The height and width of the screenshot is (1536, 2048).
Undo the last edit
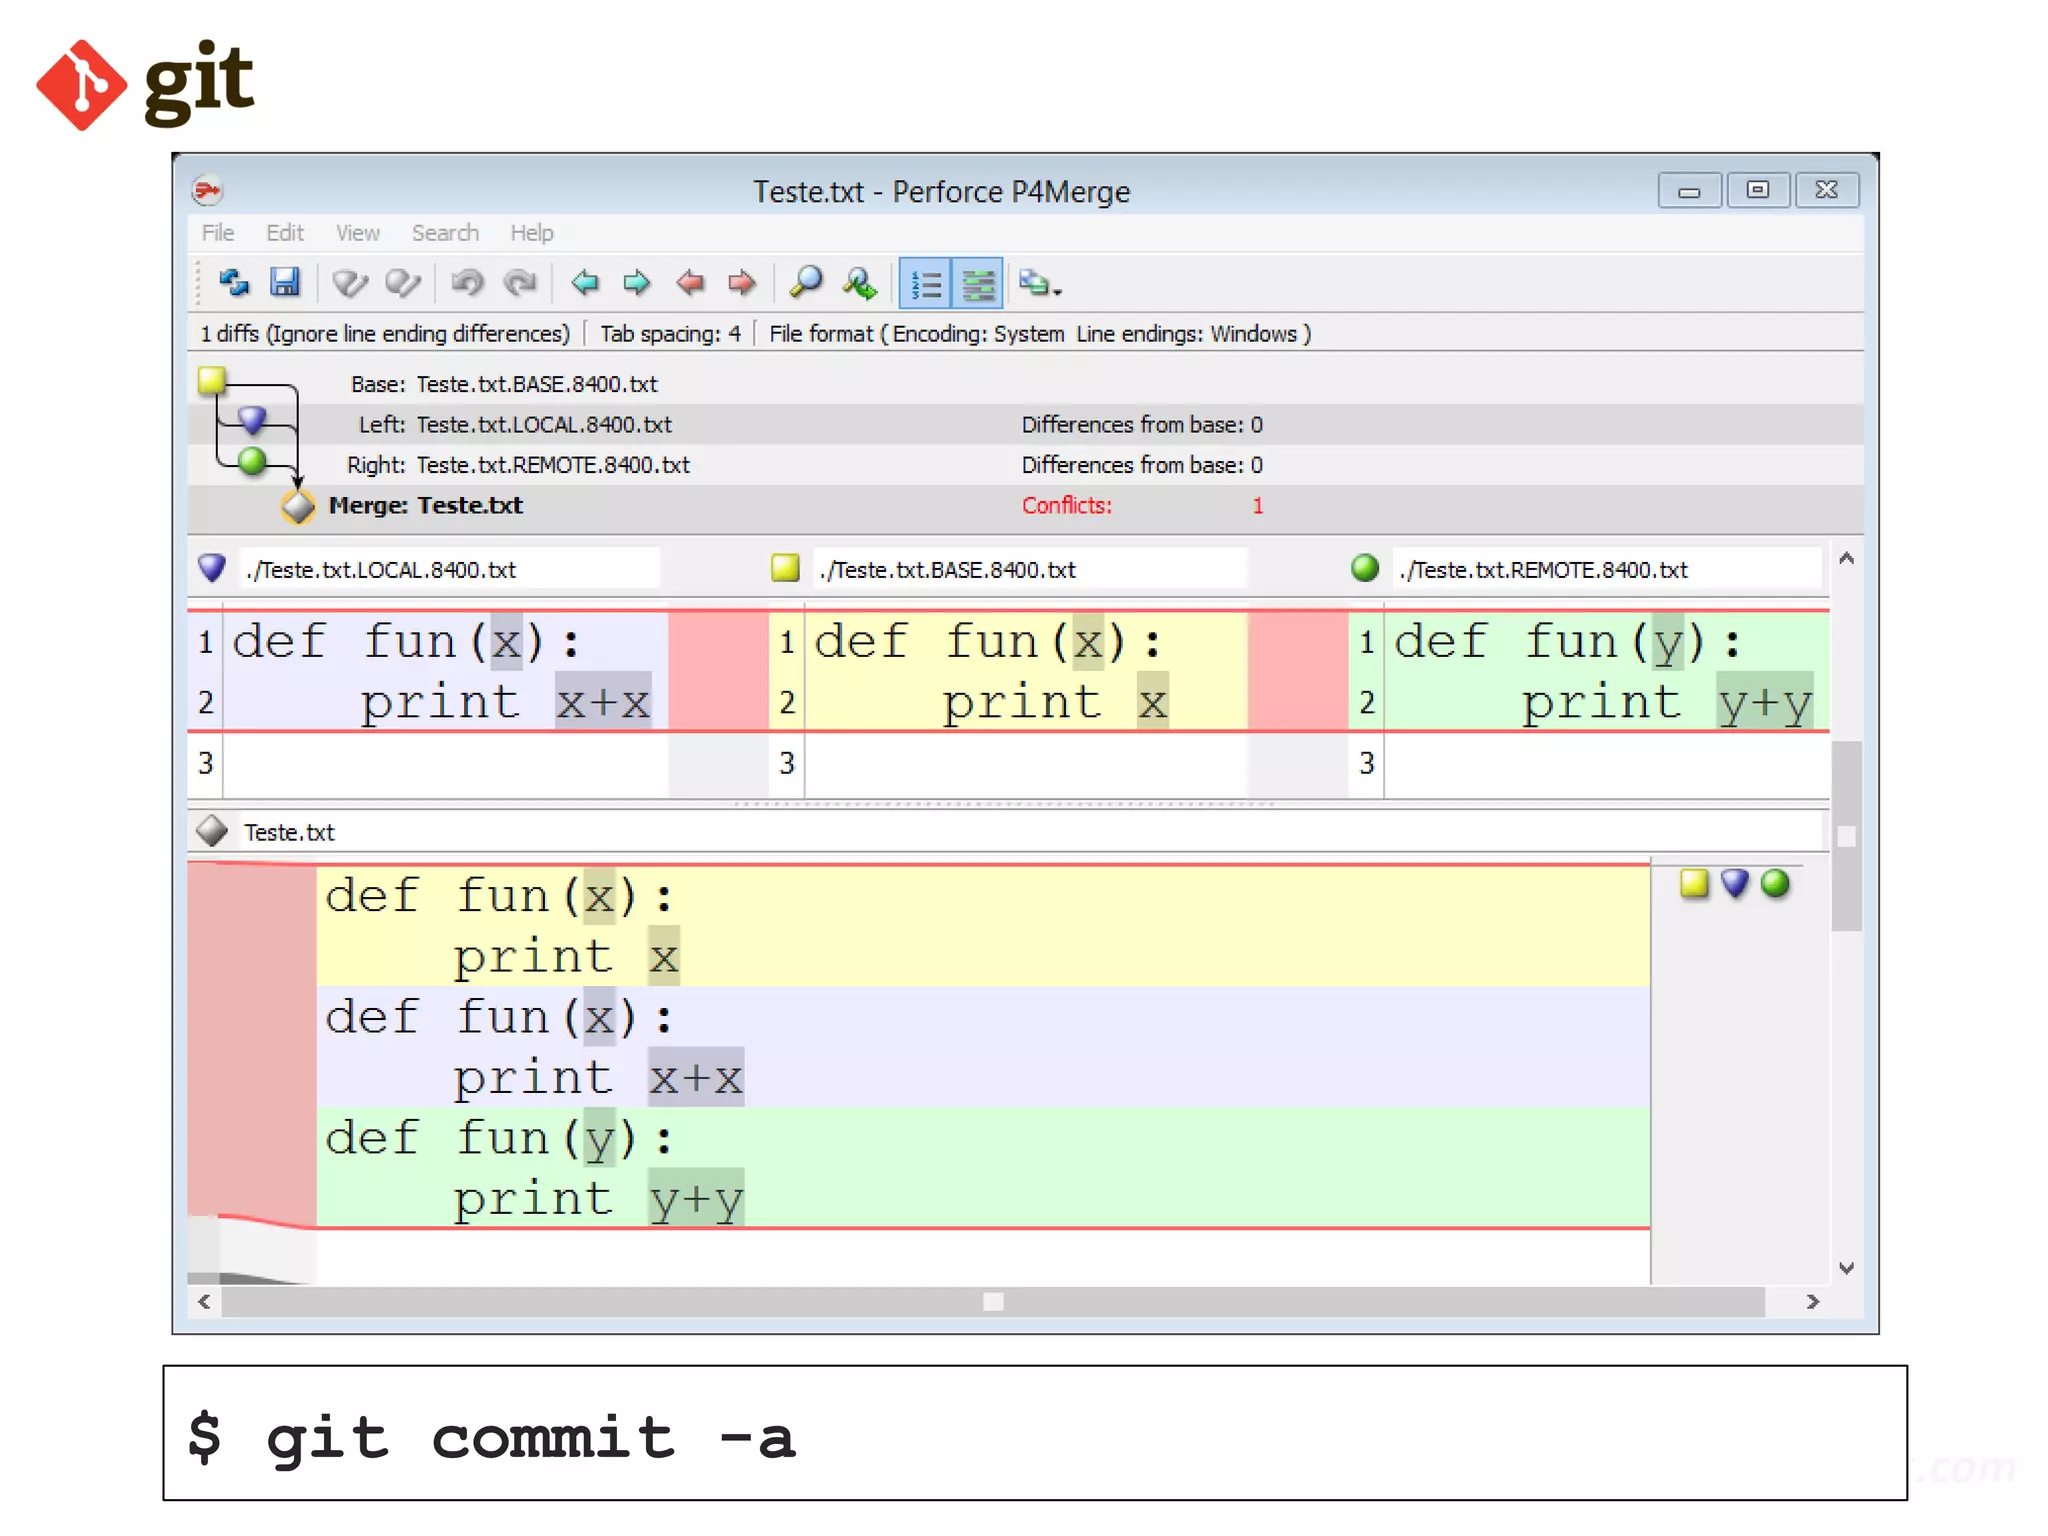pos(467,283)
